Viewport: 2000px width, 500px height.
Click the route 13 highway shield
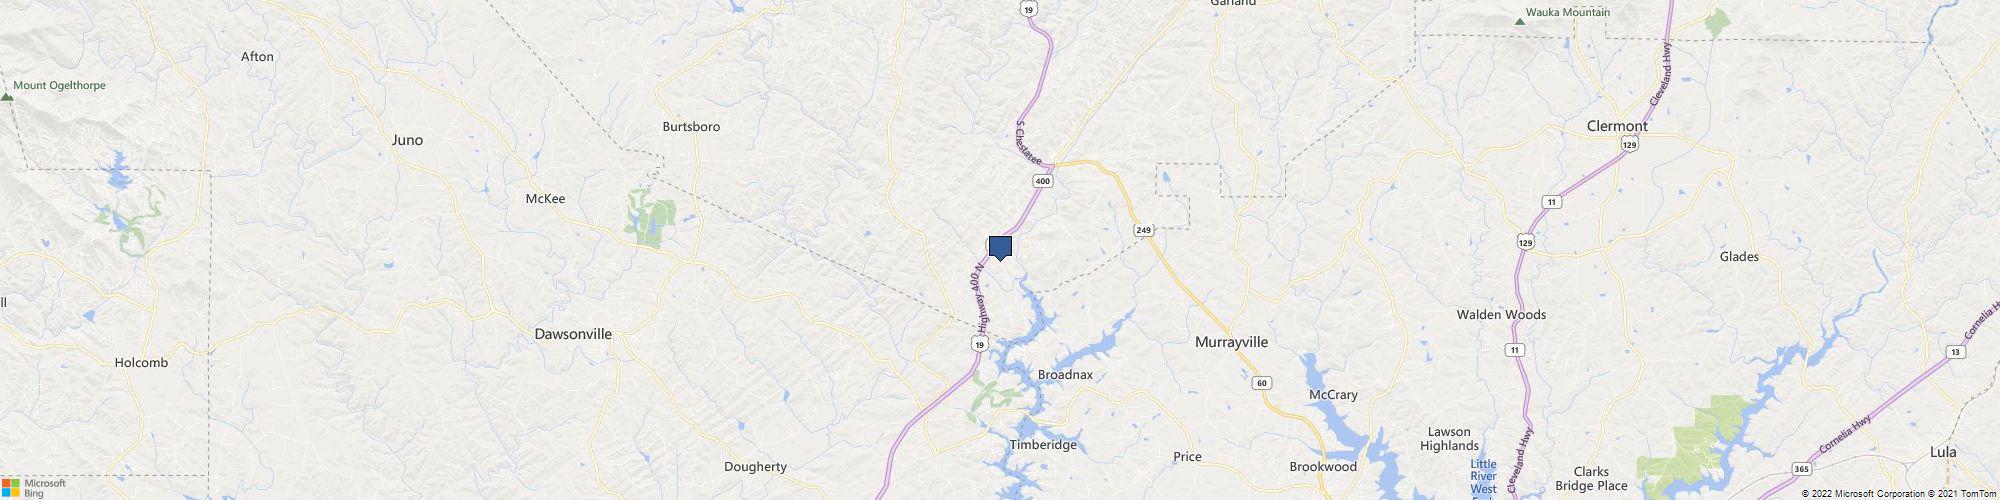(1954, 351)
